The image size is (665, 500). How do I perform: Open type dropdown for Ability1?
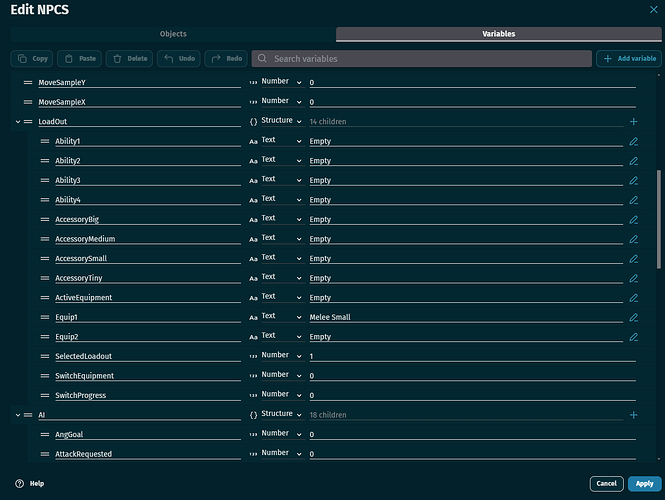click(x=281, y=140)
